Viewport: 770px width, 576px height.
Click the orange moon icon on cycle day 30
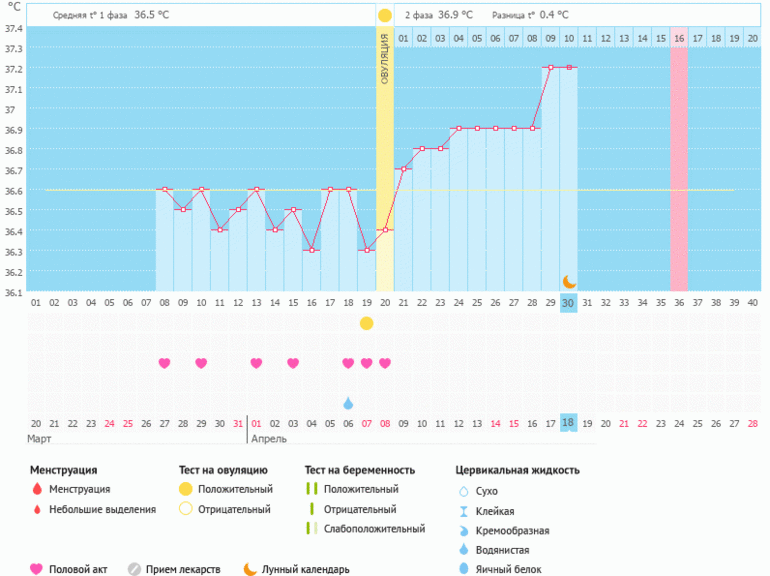tap(569, 282)
